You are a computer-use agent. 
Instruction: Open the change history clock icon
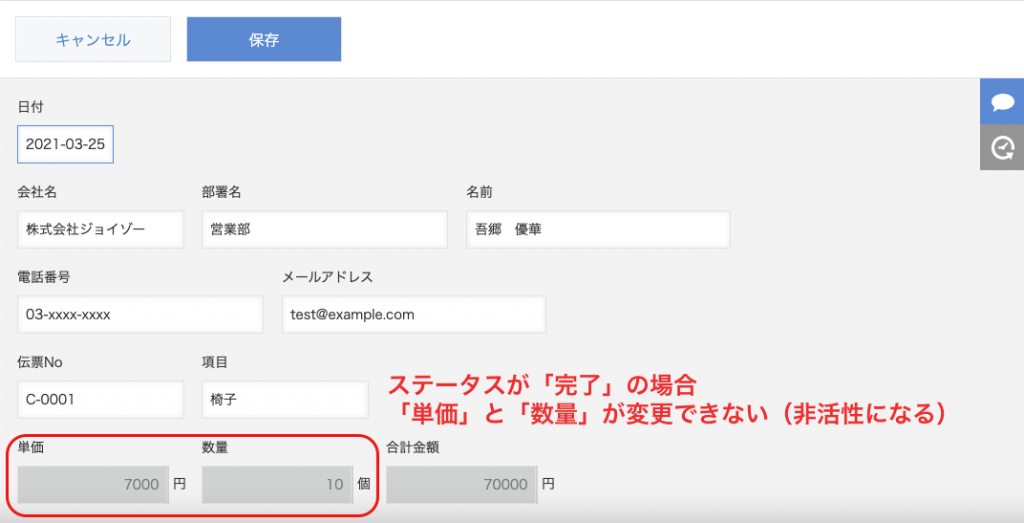[x=1002, y=148]
